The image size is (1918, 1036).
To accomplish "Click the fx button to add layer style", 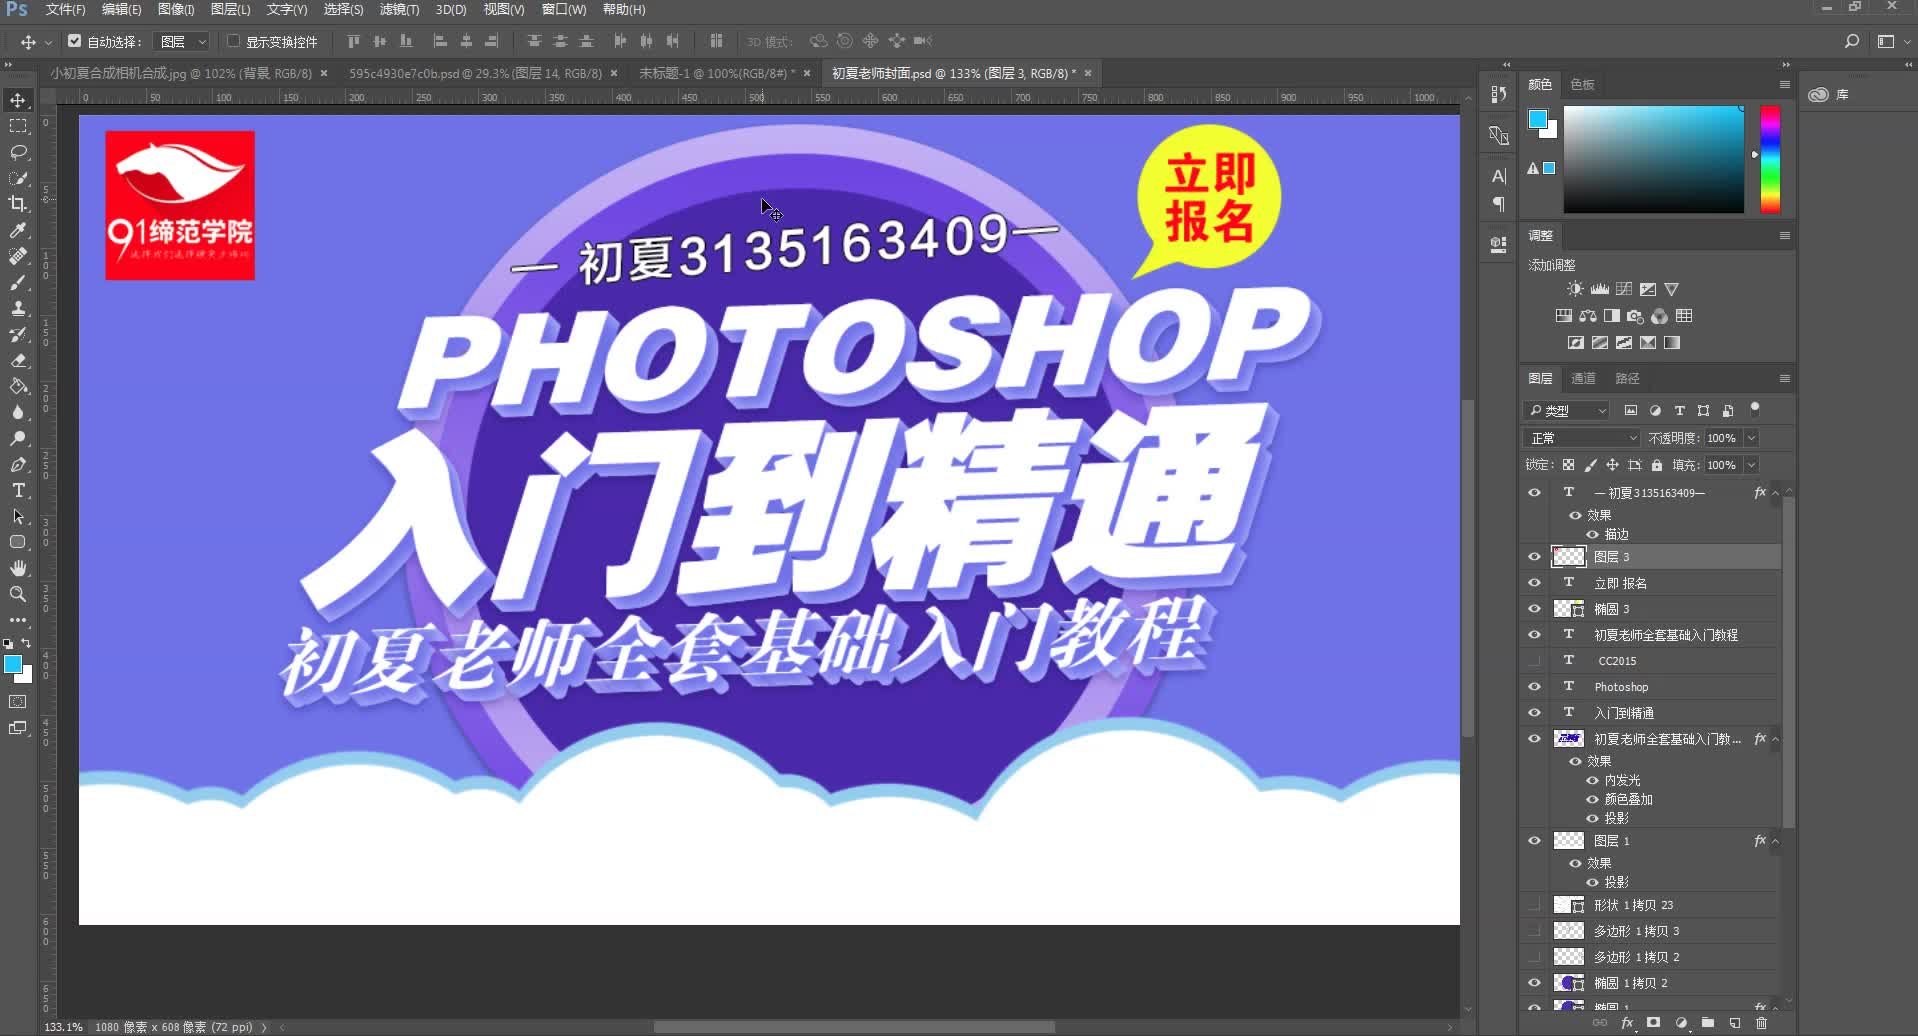I will pyautogui.click(x=1627, y=1022).
